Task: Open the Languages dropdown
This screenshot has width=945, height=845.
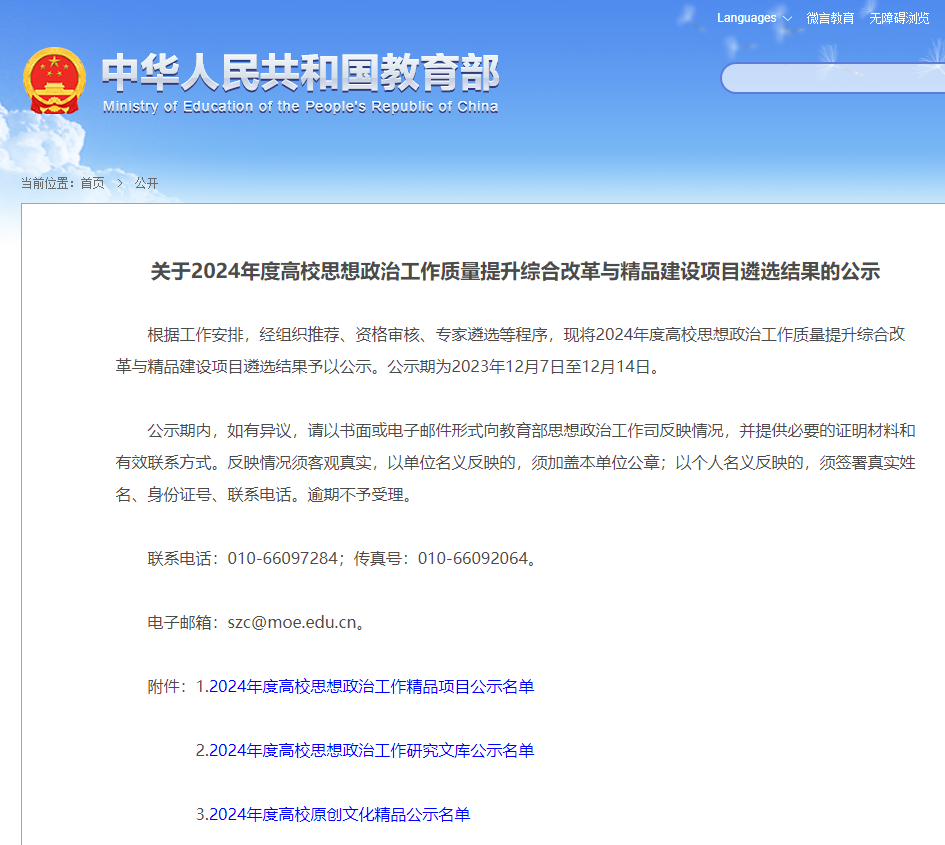Action: (746, 17)
